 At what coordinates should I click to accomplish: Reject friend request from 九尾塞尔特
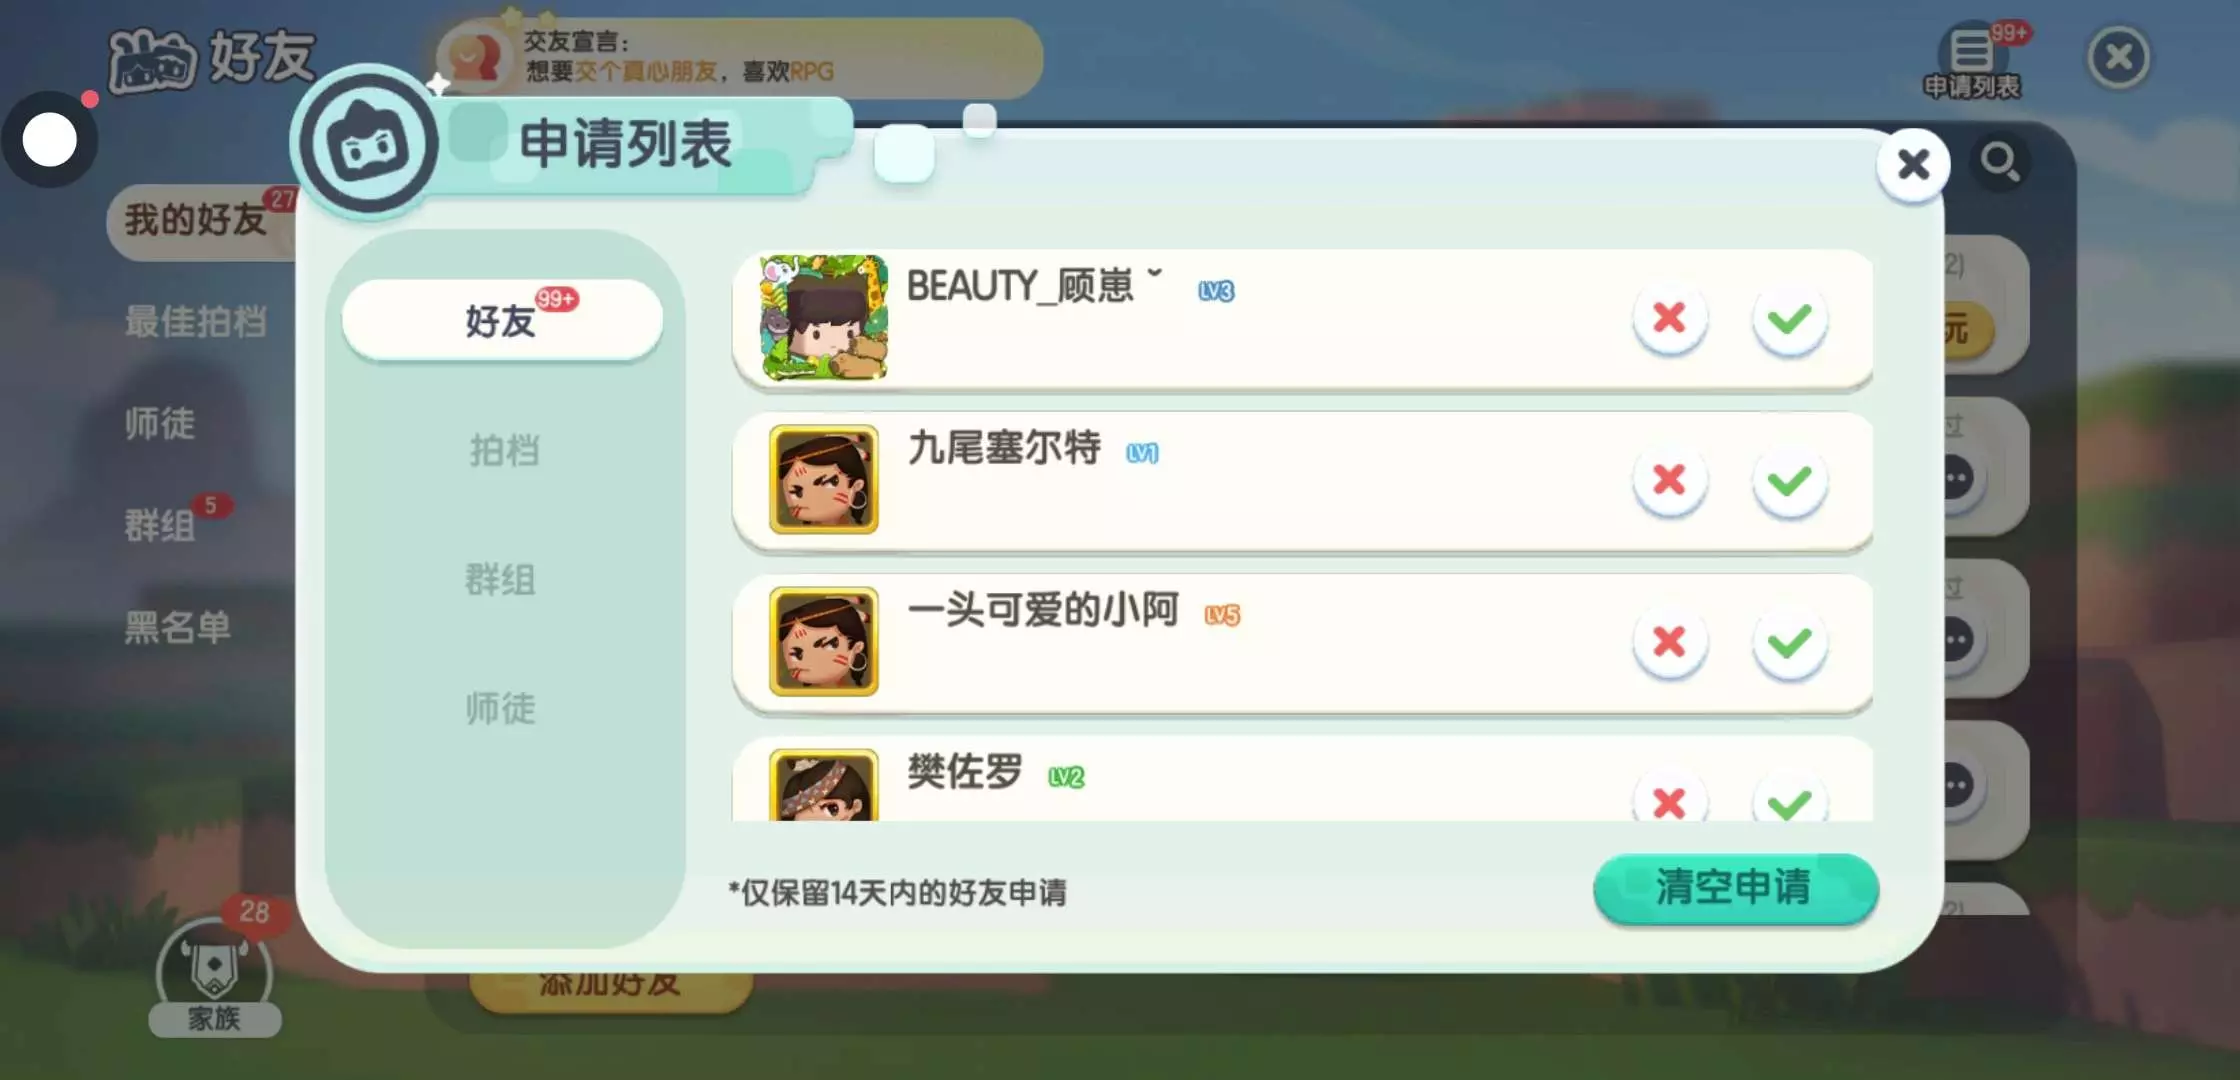coord(1669,481)
